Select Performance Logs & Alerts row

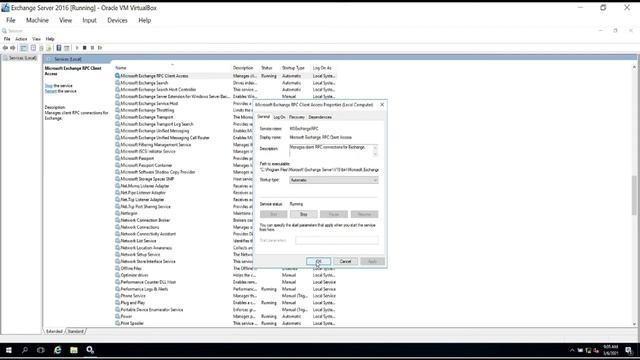[225, 289]
